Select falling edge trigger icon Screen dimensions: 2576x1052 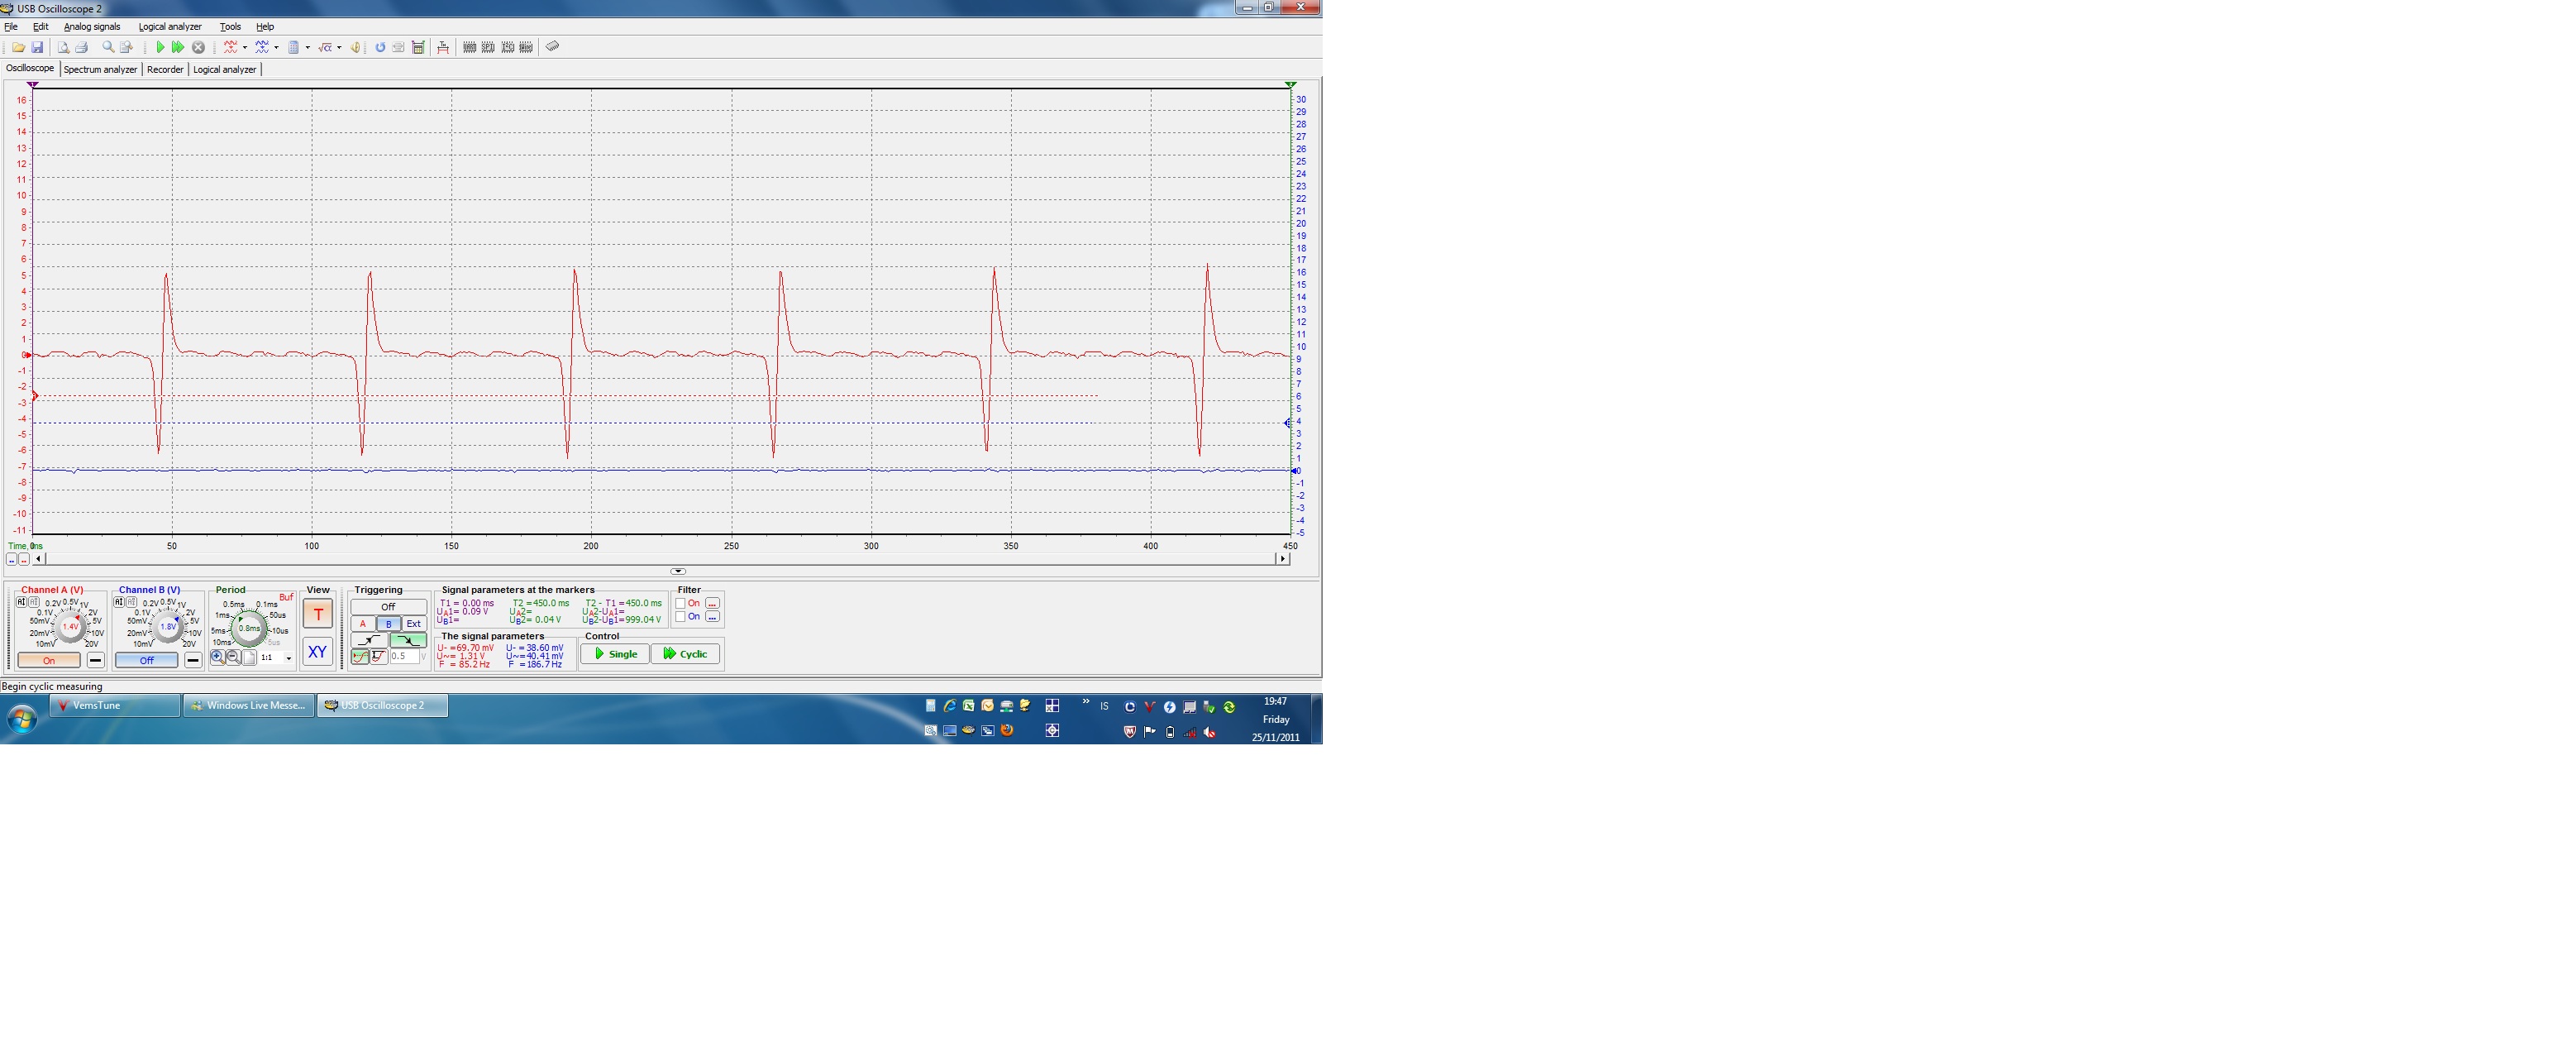tap(408, 640)
